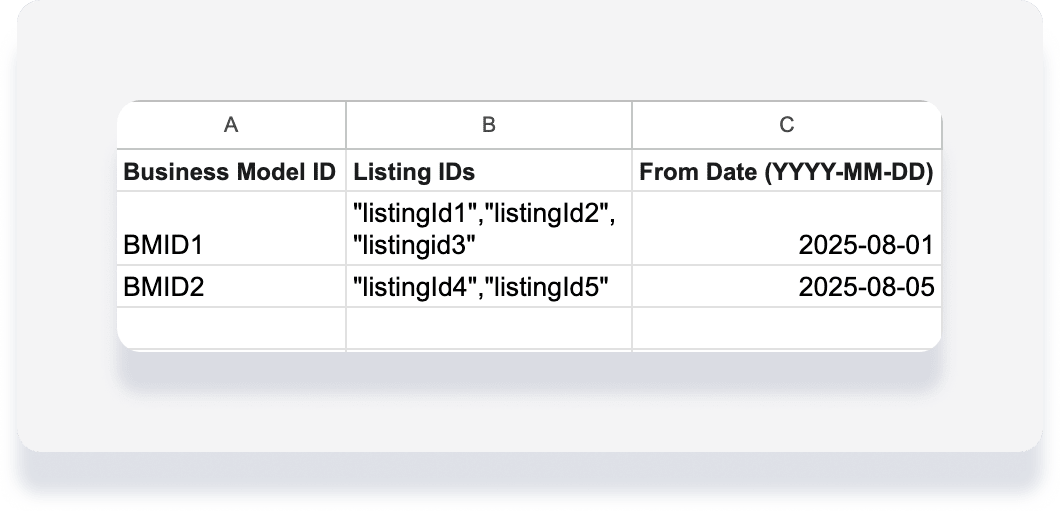Click empty cell below listingId4 row
The width and height of the screenshot is (1060, 511).
489,328
